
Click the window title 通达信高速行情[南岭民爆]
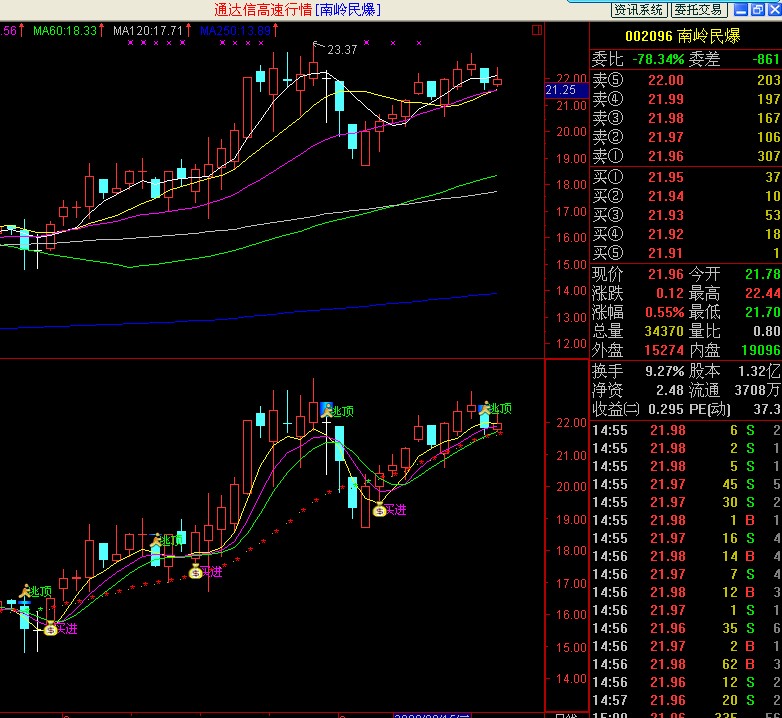(298, 9)
